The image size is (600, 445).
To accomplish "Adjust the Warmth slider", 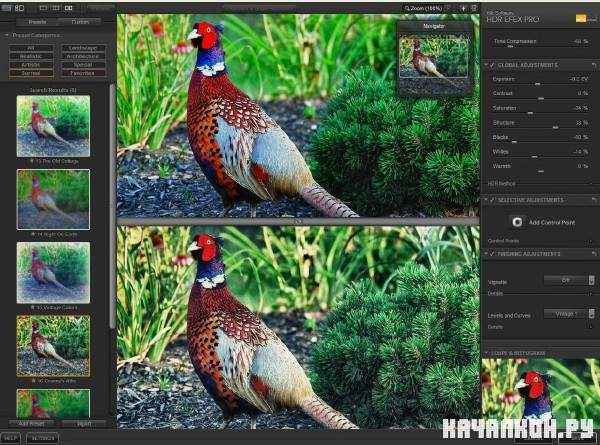I will pos(541,171).
